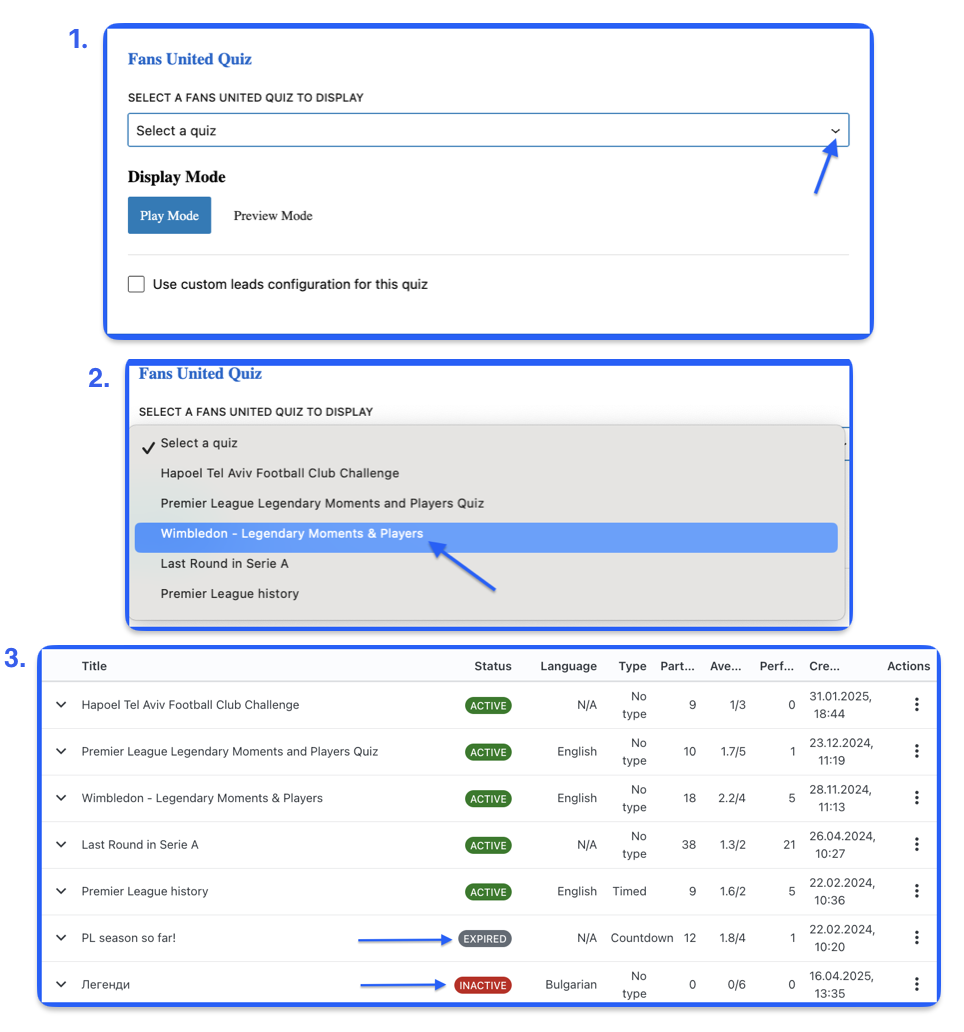The image size is (964, 1032).
Task: Click creation date 31.01.2025, 18:44
Action: [840, 705]
